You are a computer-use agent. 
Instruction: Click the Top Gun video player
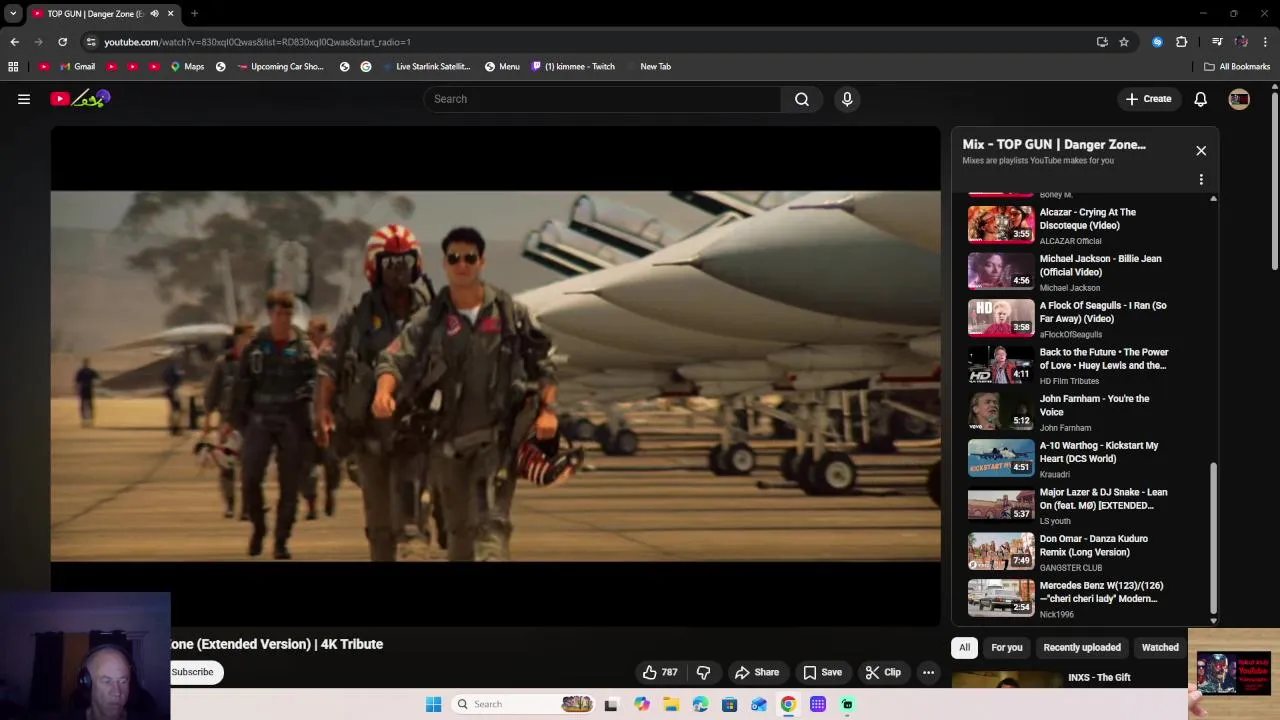tap(496, 376)
